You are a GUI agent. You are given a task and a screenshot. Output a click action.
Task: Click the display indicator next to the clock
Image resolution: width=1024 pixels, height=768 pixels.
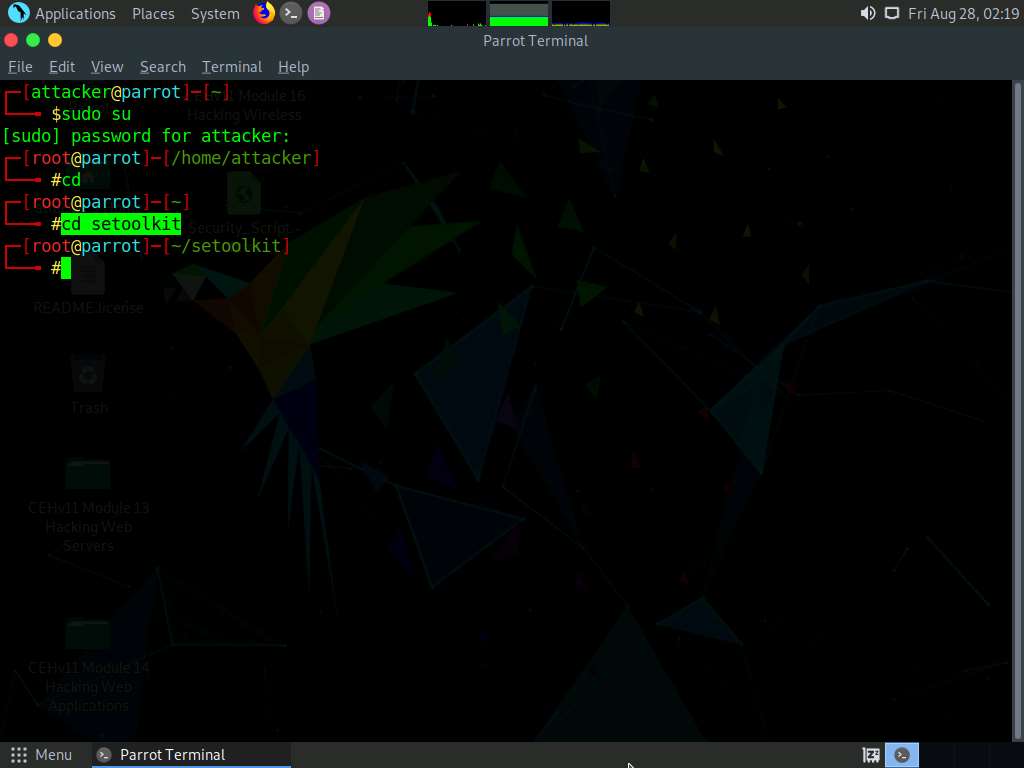point(891,13)
